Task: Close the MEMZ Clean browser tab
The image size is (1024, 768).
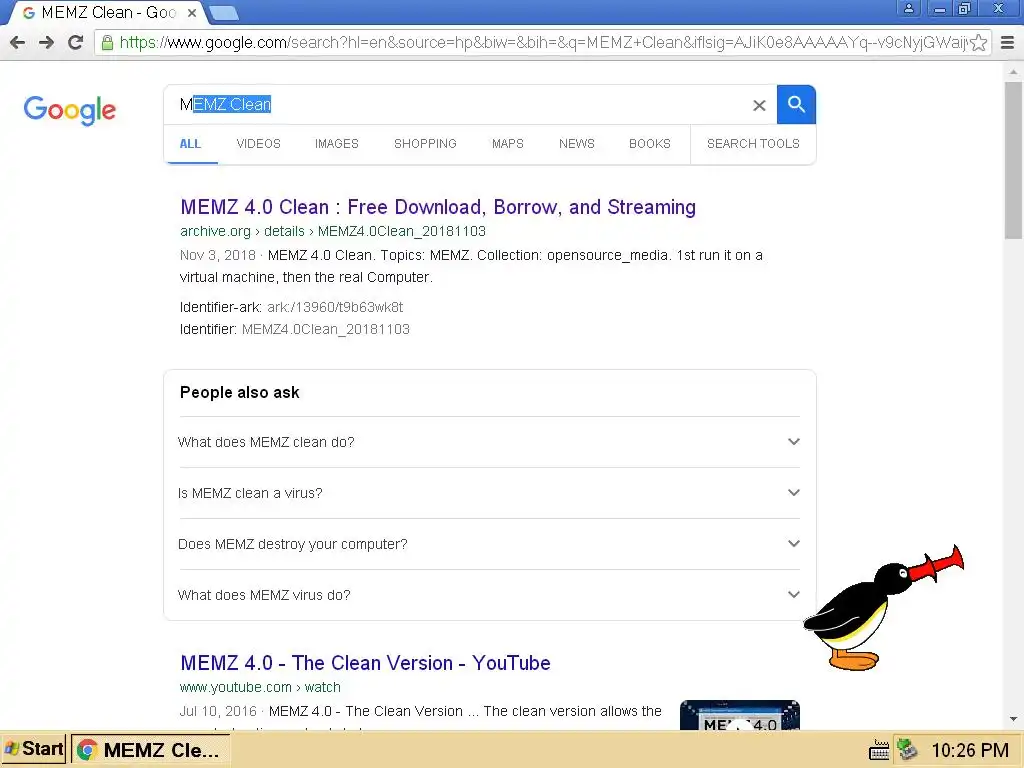Action: coord(192,12)
